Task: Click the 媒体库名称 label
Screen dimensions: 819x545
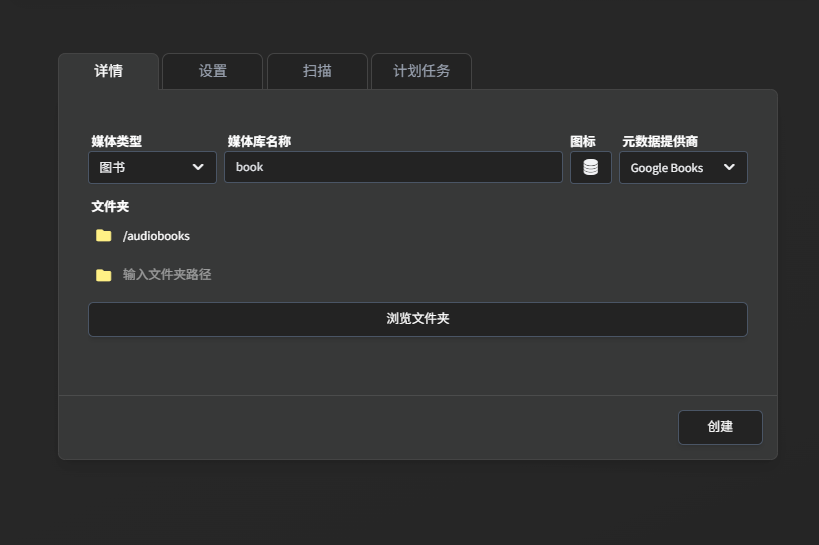Action: pyautogui.click(x=259, y=142)
